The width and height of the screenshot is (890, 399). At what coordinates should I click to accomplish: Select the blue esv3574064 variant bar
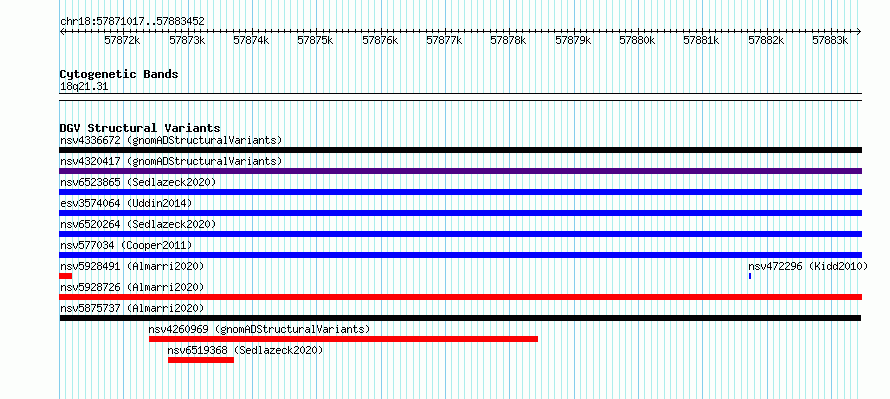pyautogui.click(x=460, y=213)
